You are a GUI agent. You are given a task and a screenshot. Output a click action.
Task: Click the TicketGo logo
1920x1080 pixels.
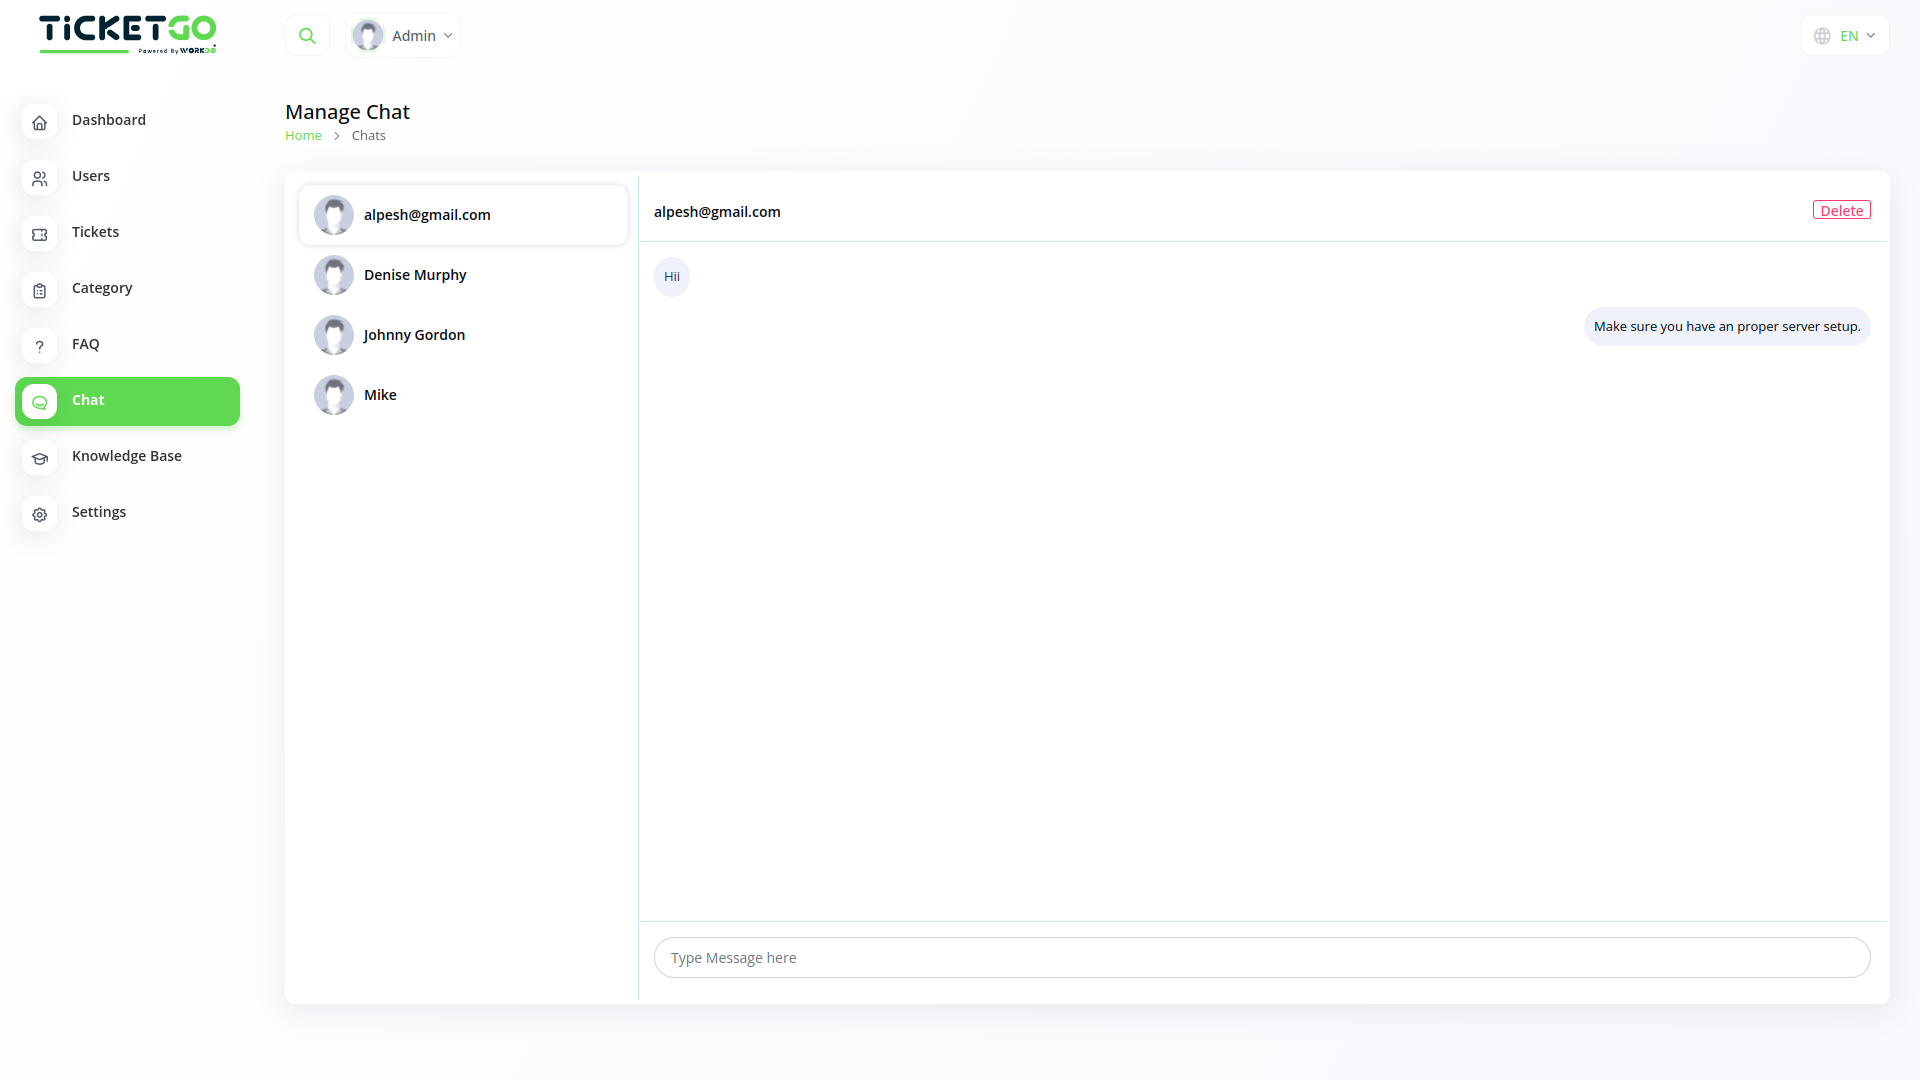[x=127, y=34]
